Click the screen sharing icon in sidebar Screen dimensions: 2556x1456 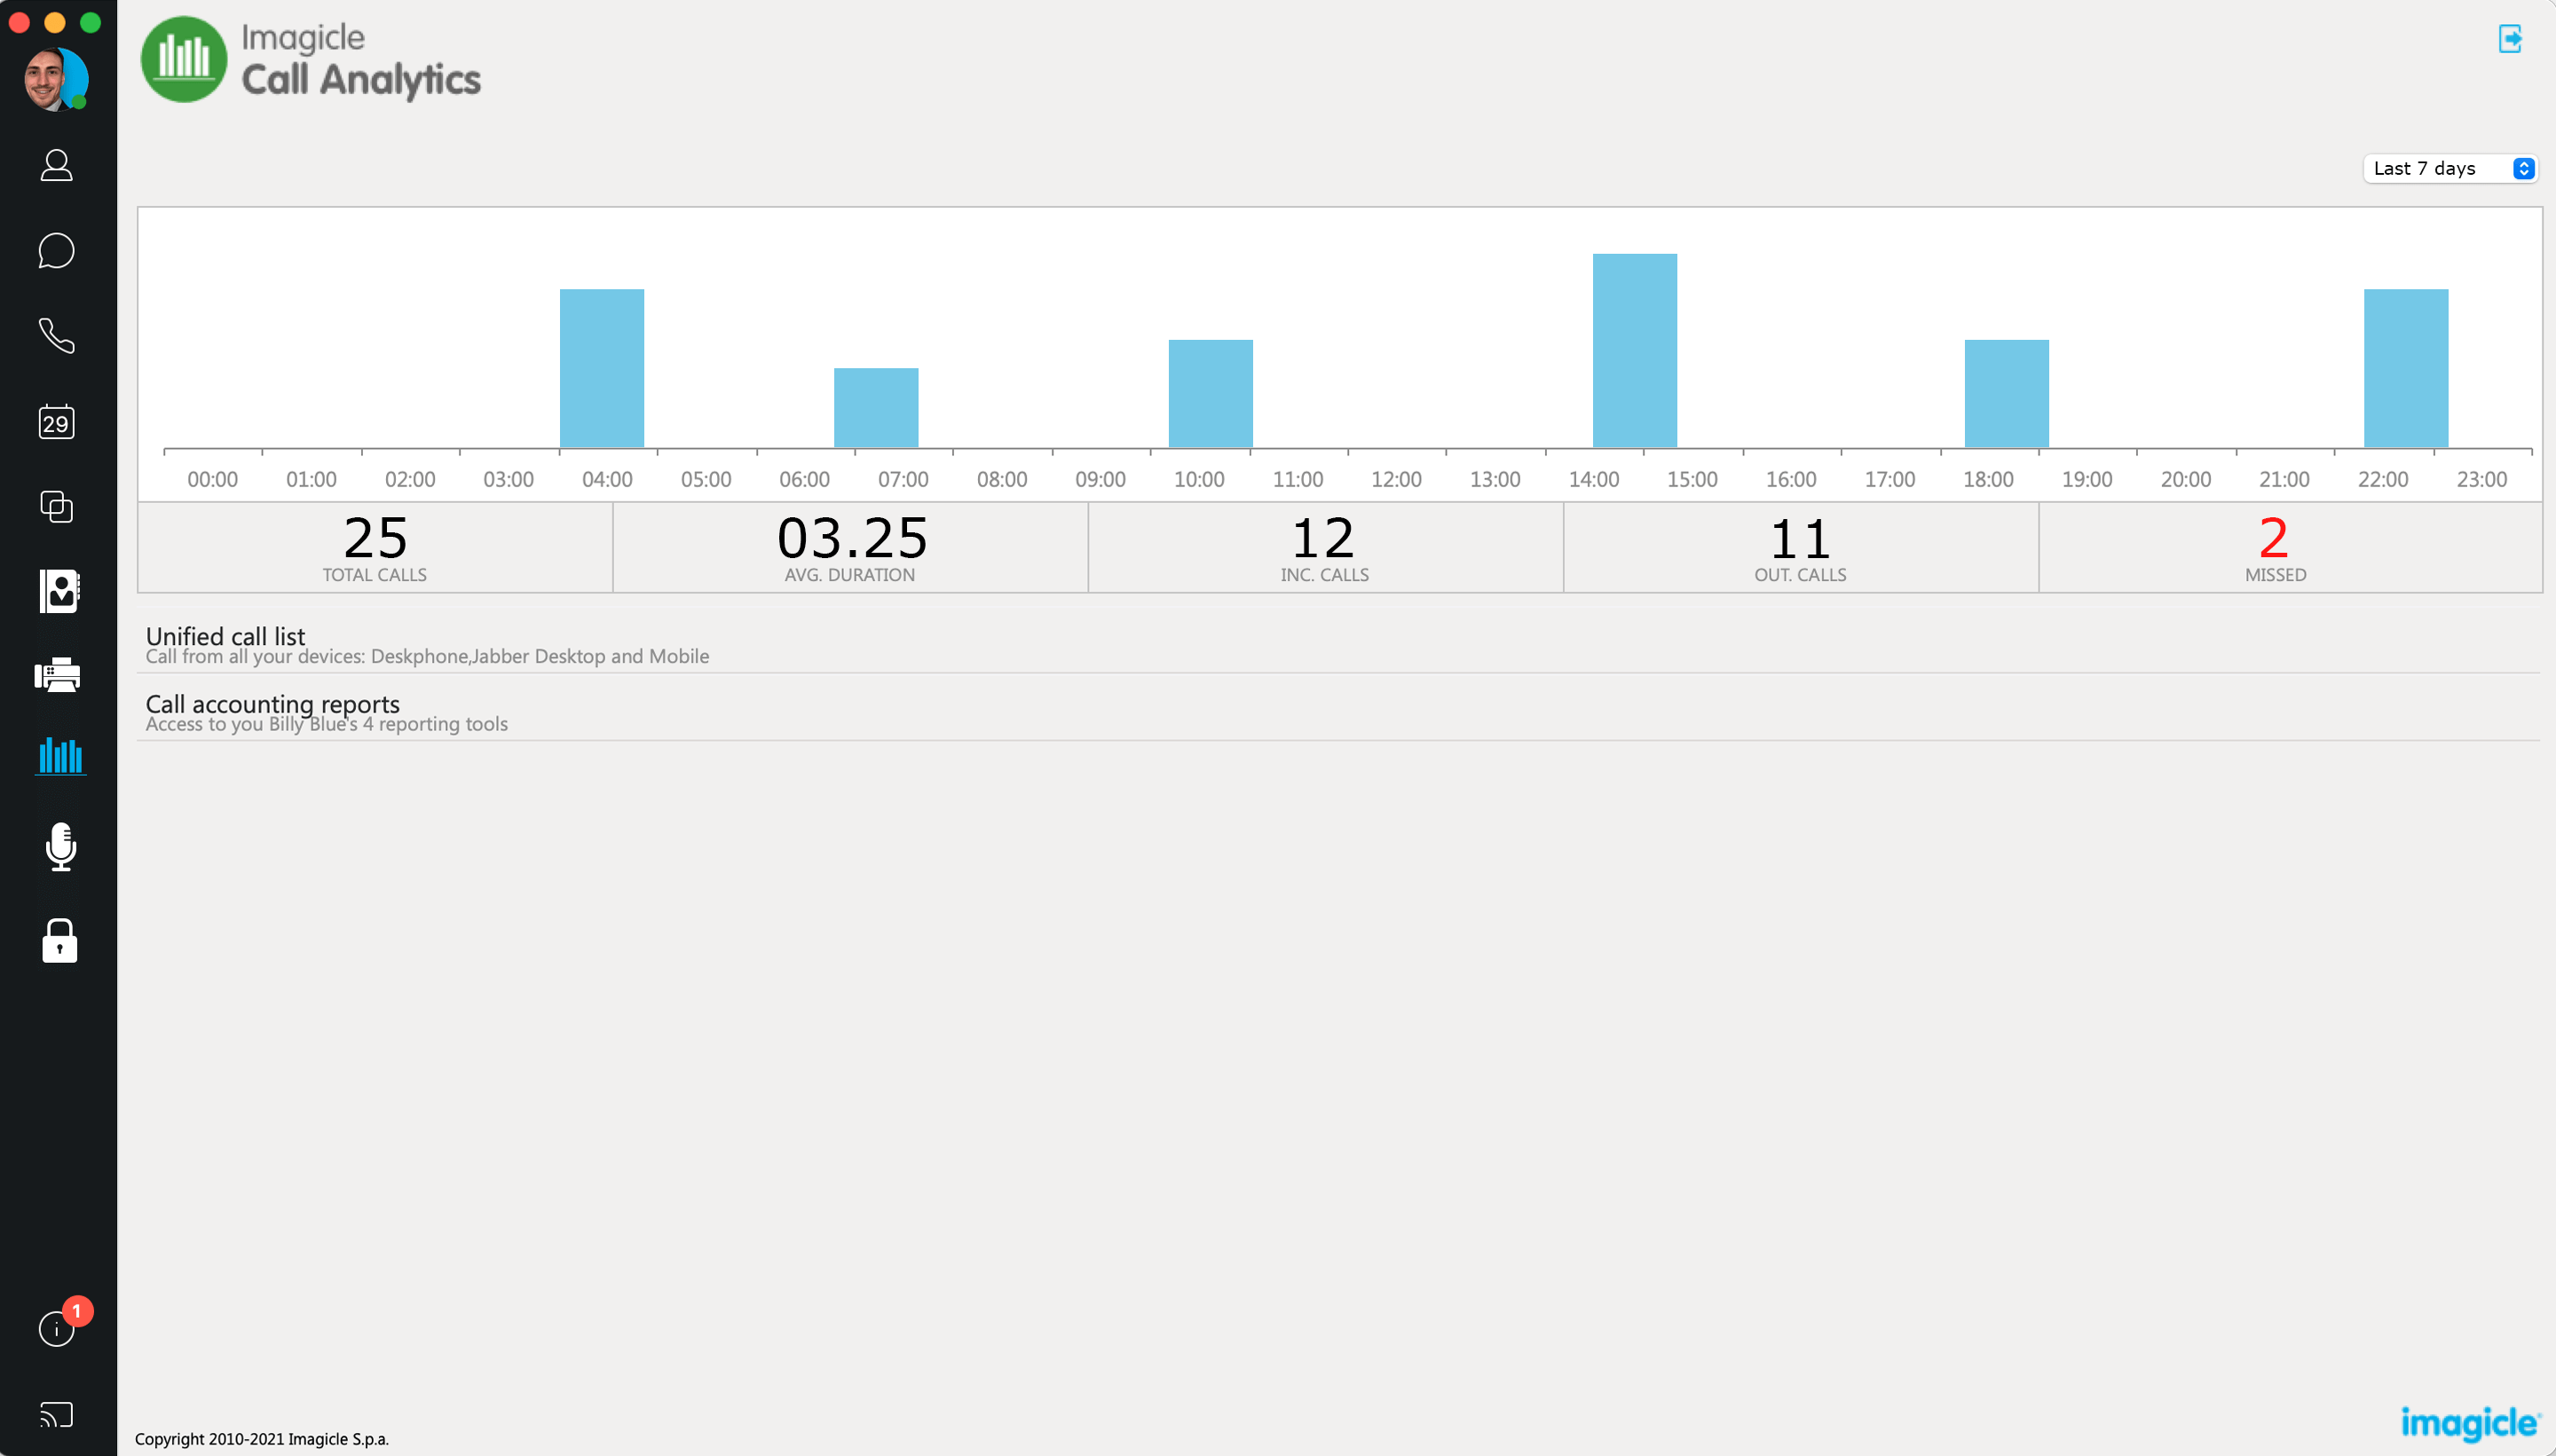pyautogui.click(x=58, y=1418)
